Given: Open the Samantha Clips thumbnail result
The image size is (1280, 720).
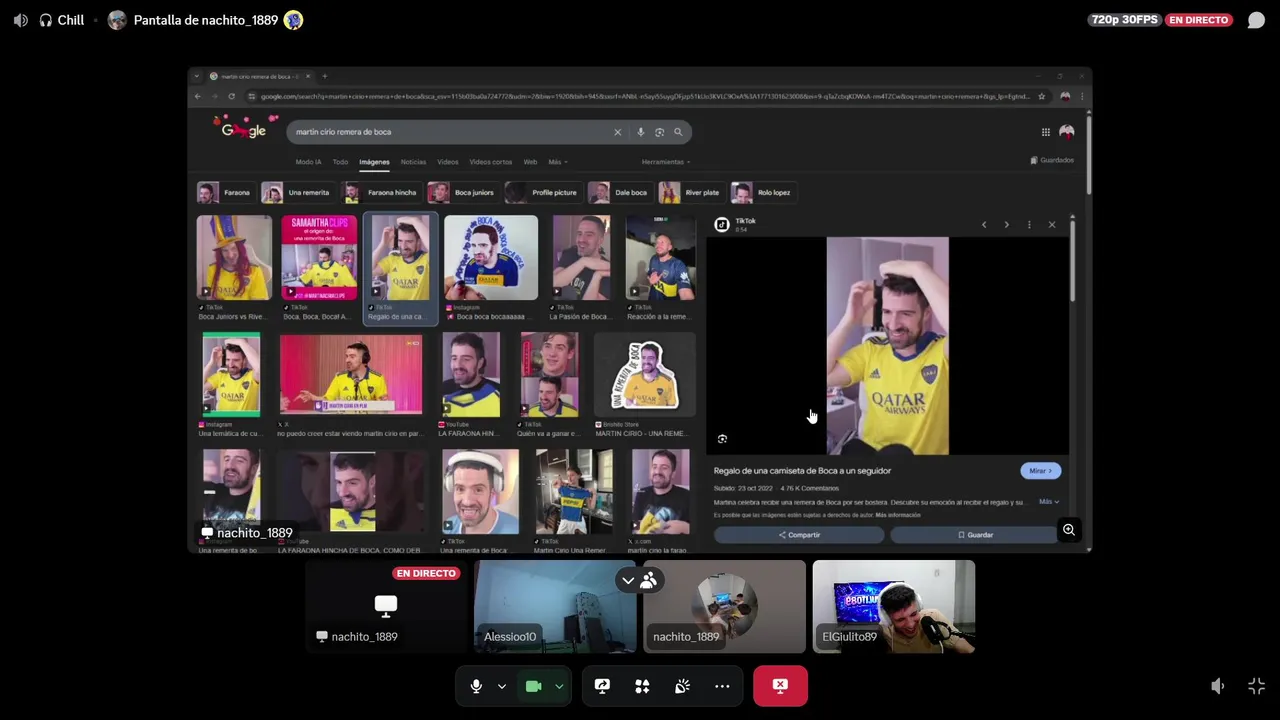Looking at the screenshot, I should click(319, 258).
